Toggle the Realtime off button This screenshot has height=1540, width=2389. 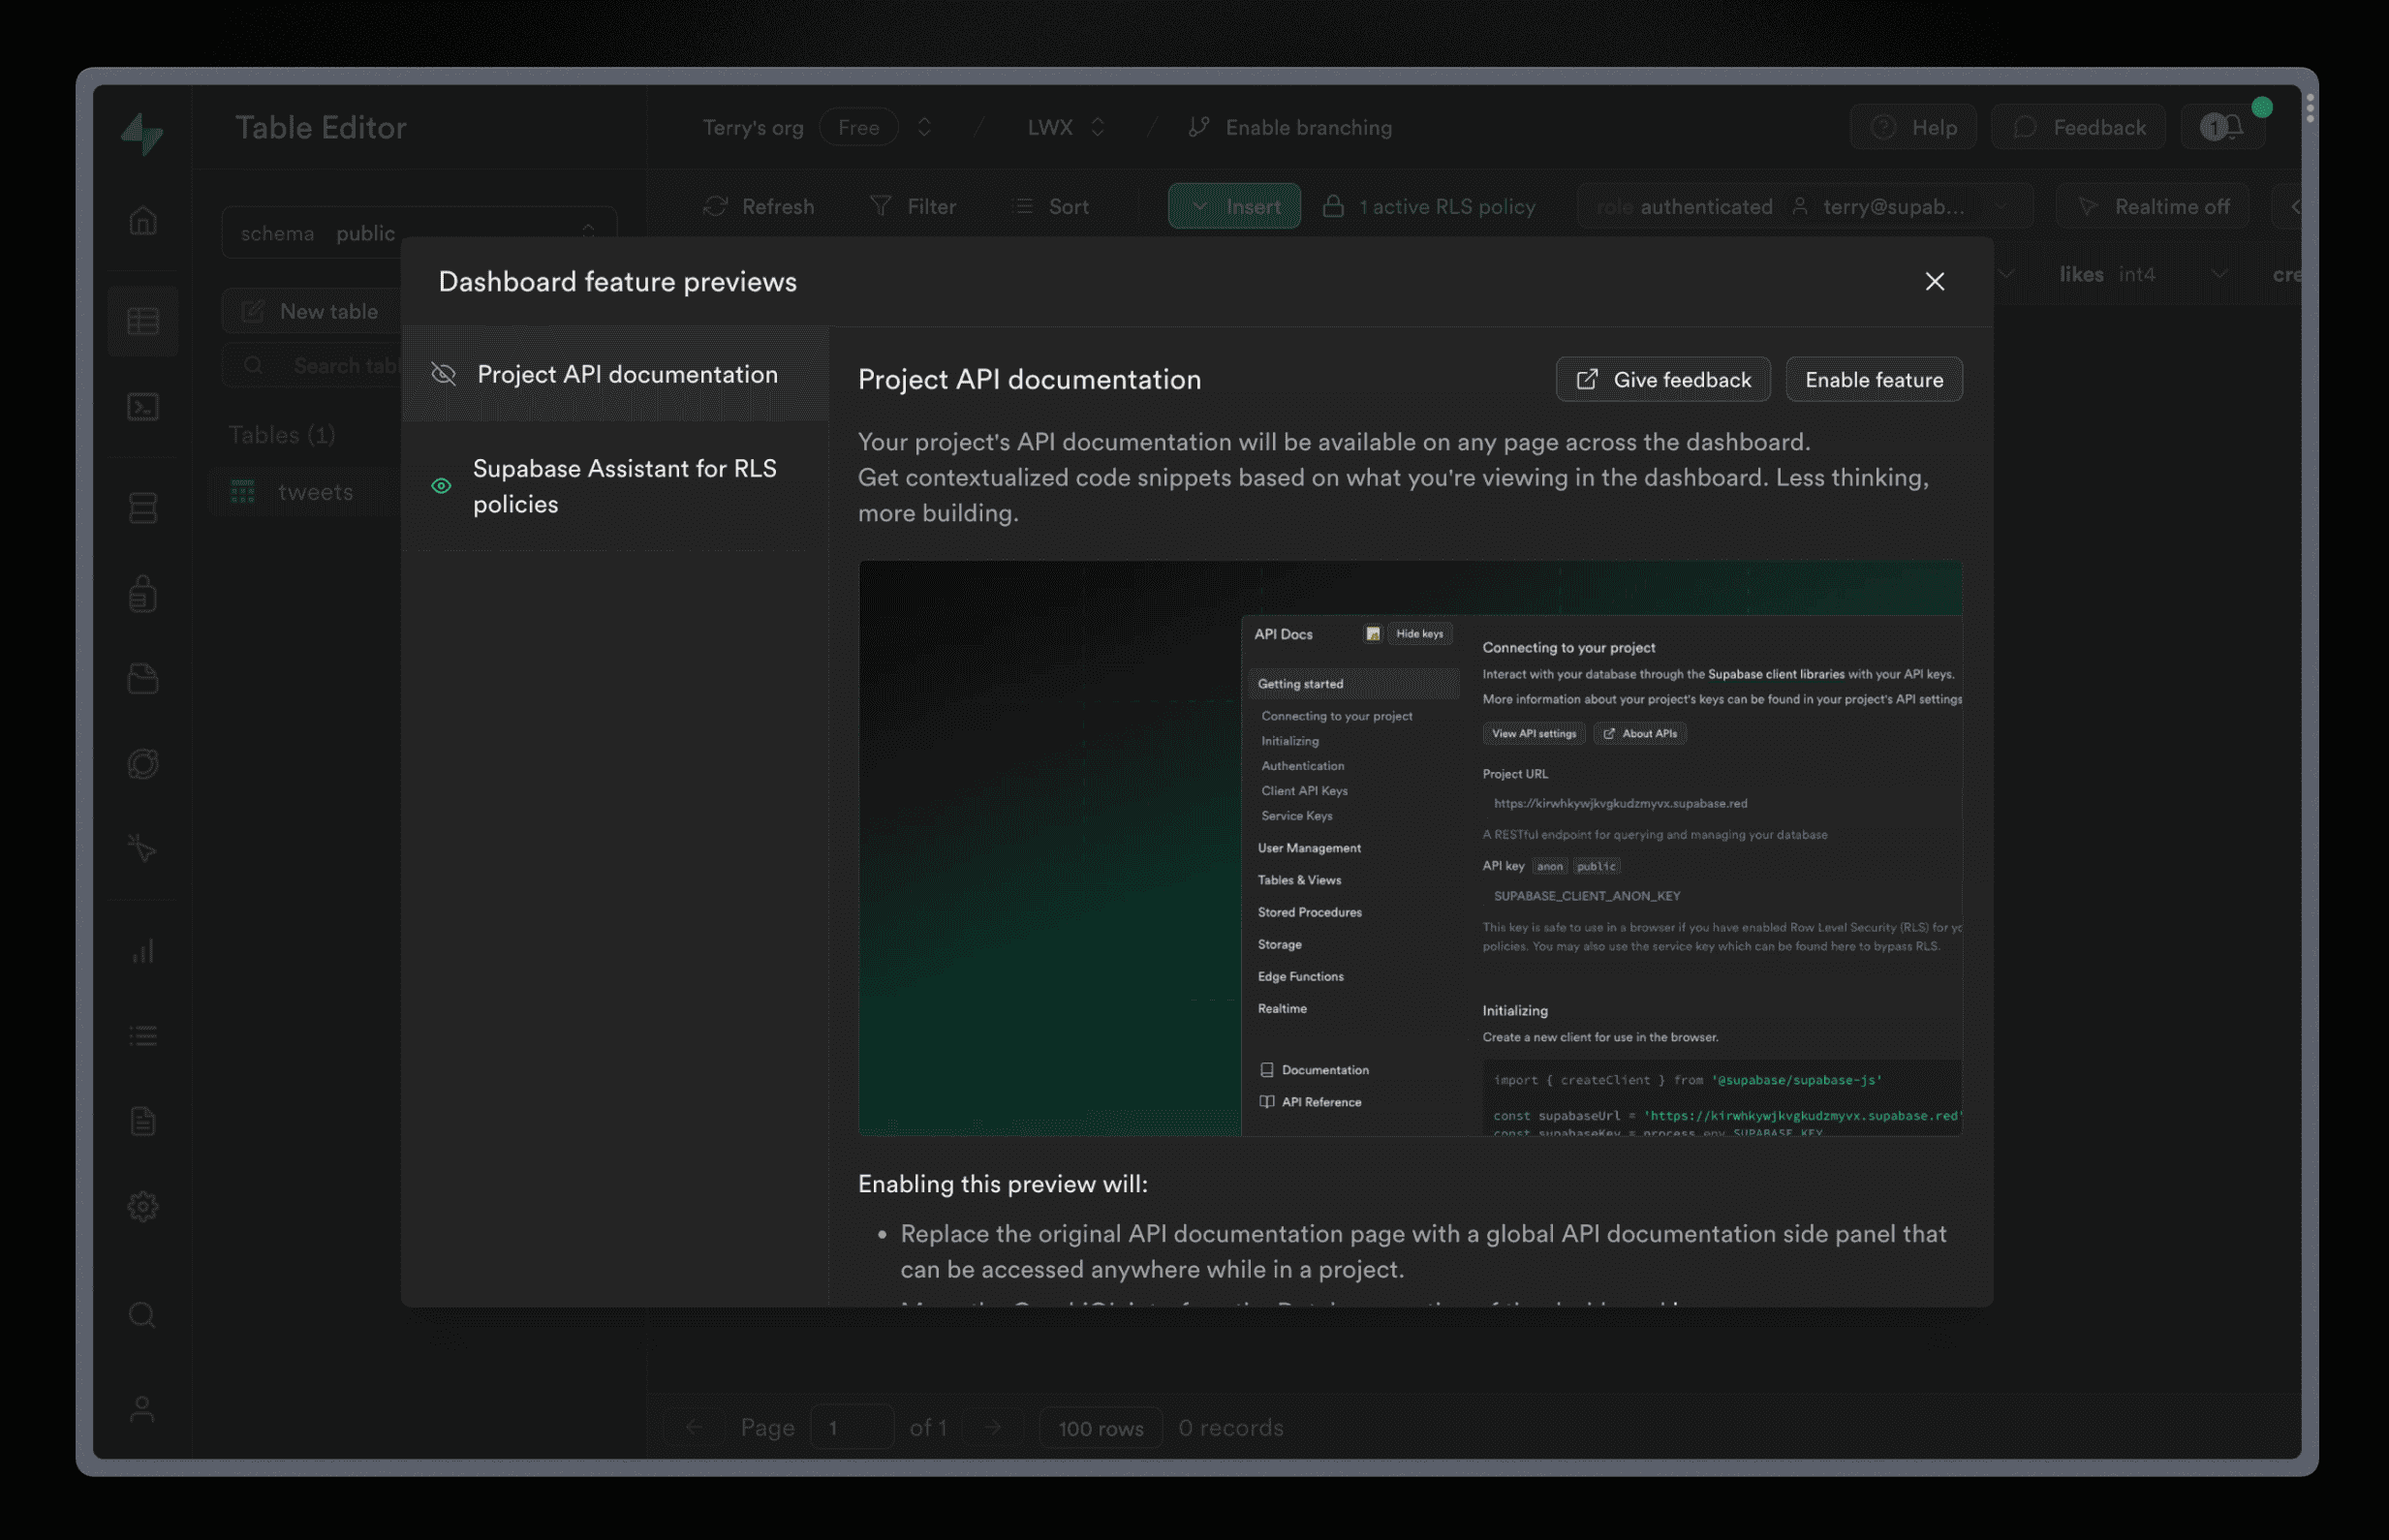(2152, 206)
